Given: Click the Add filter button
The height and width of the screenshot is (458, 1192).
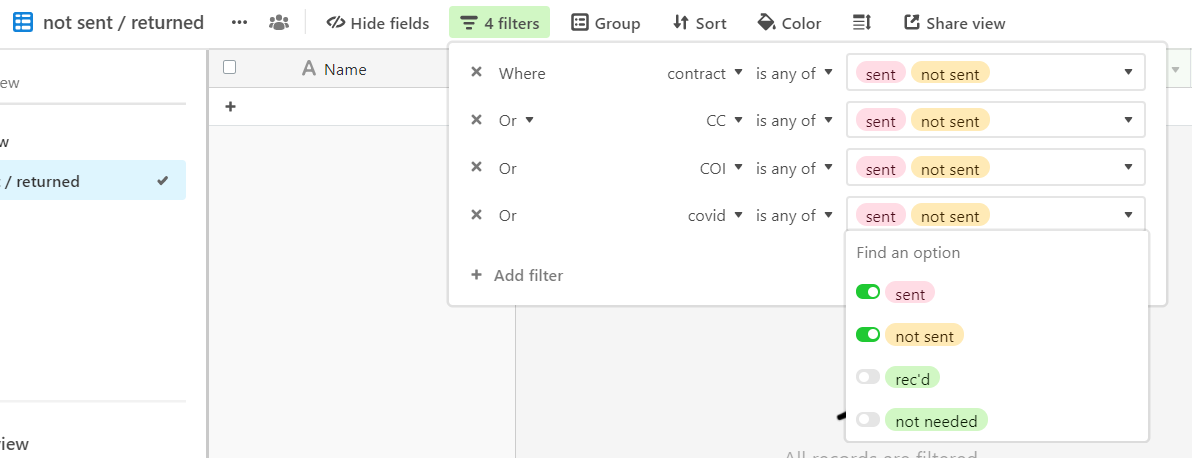Looking at the screenshot, I should point(517,275).
